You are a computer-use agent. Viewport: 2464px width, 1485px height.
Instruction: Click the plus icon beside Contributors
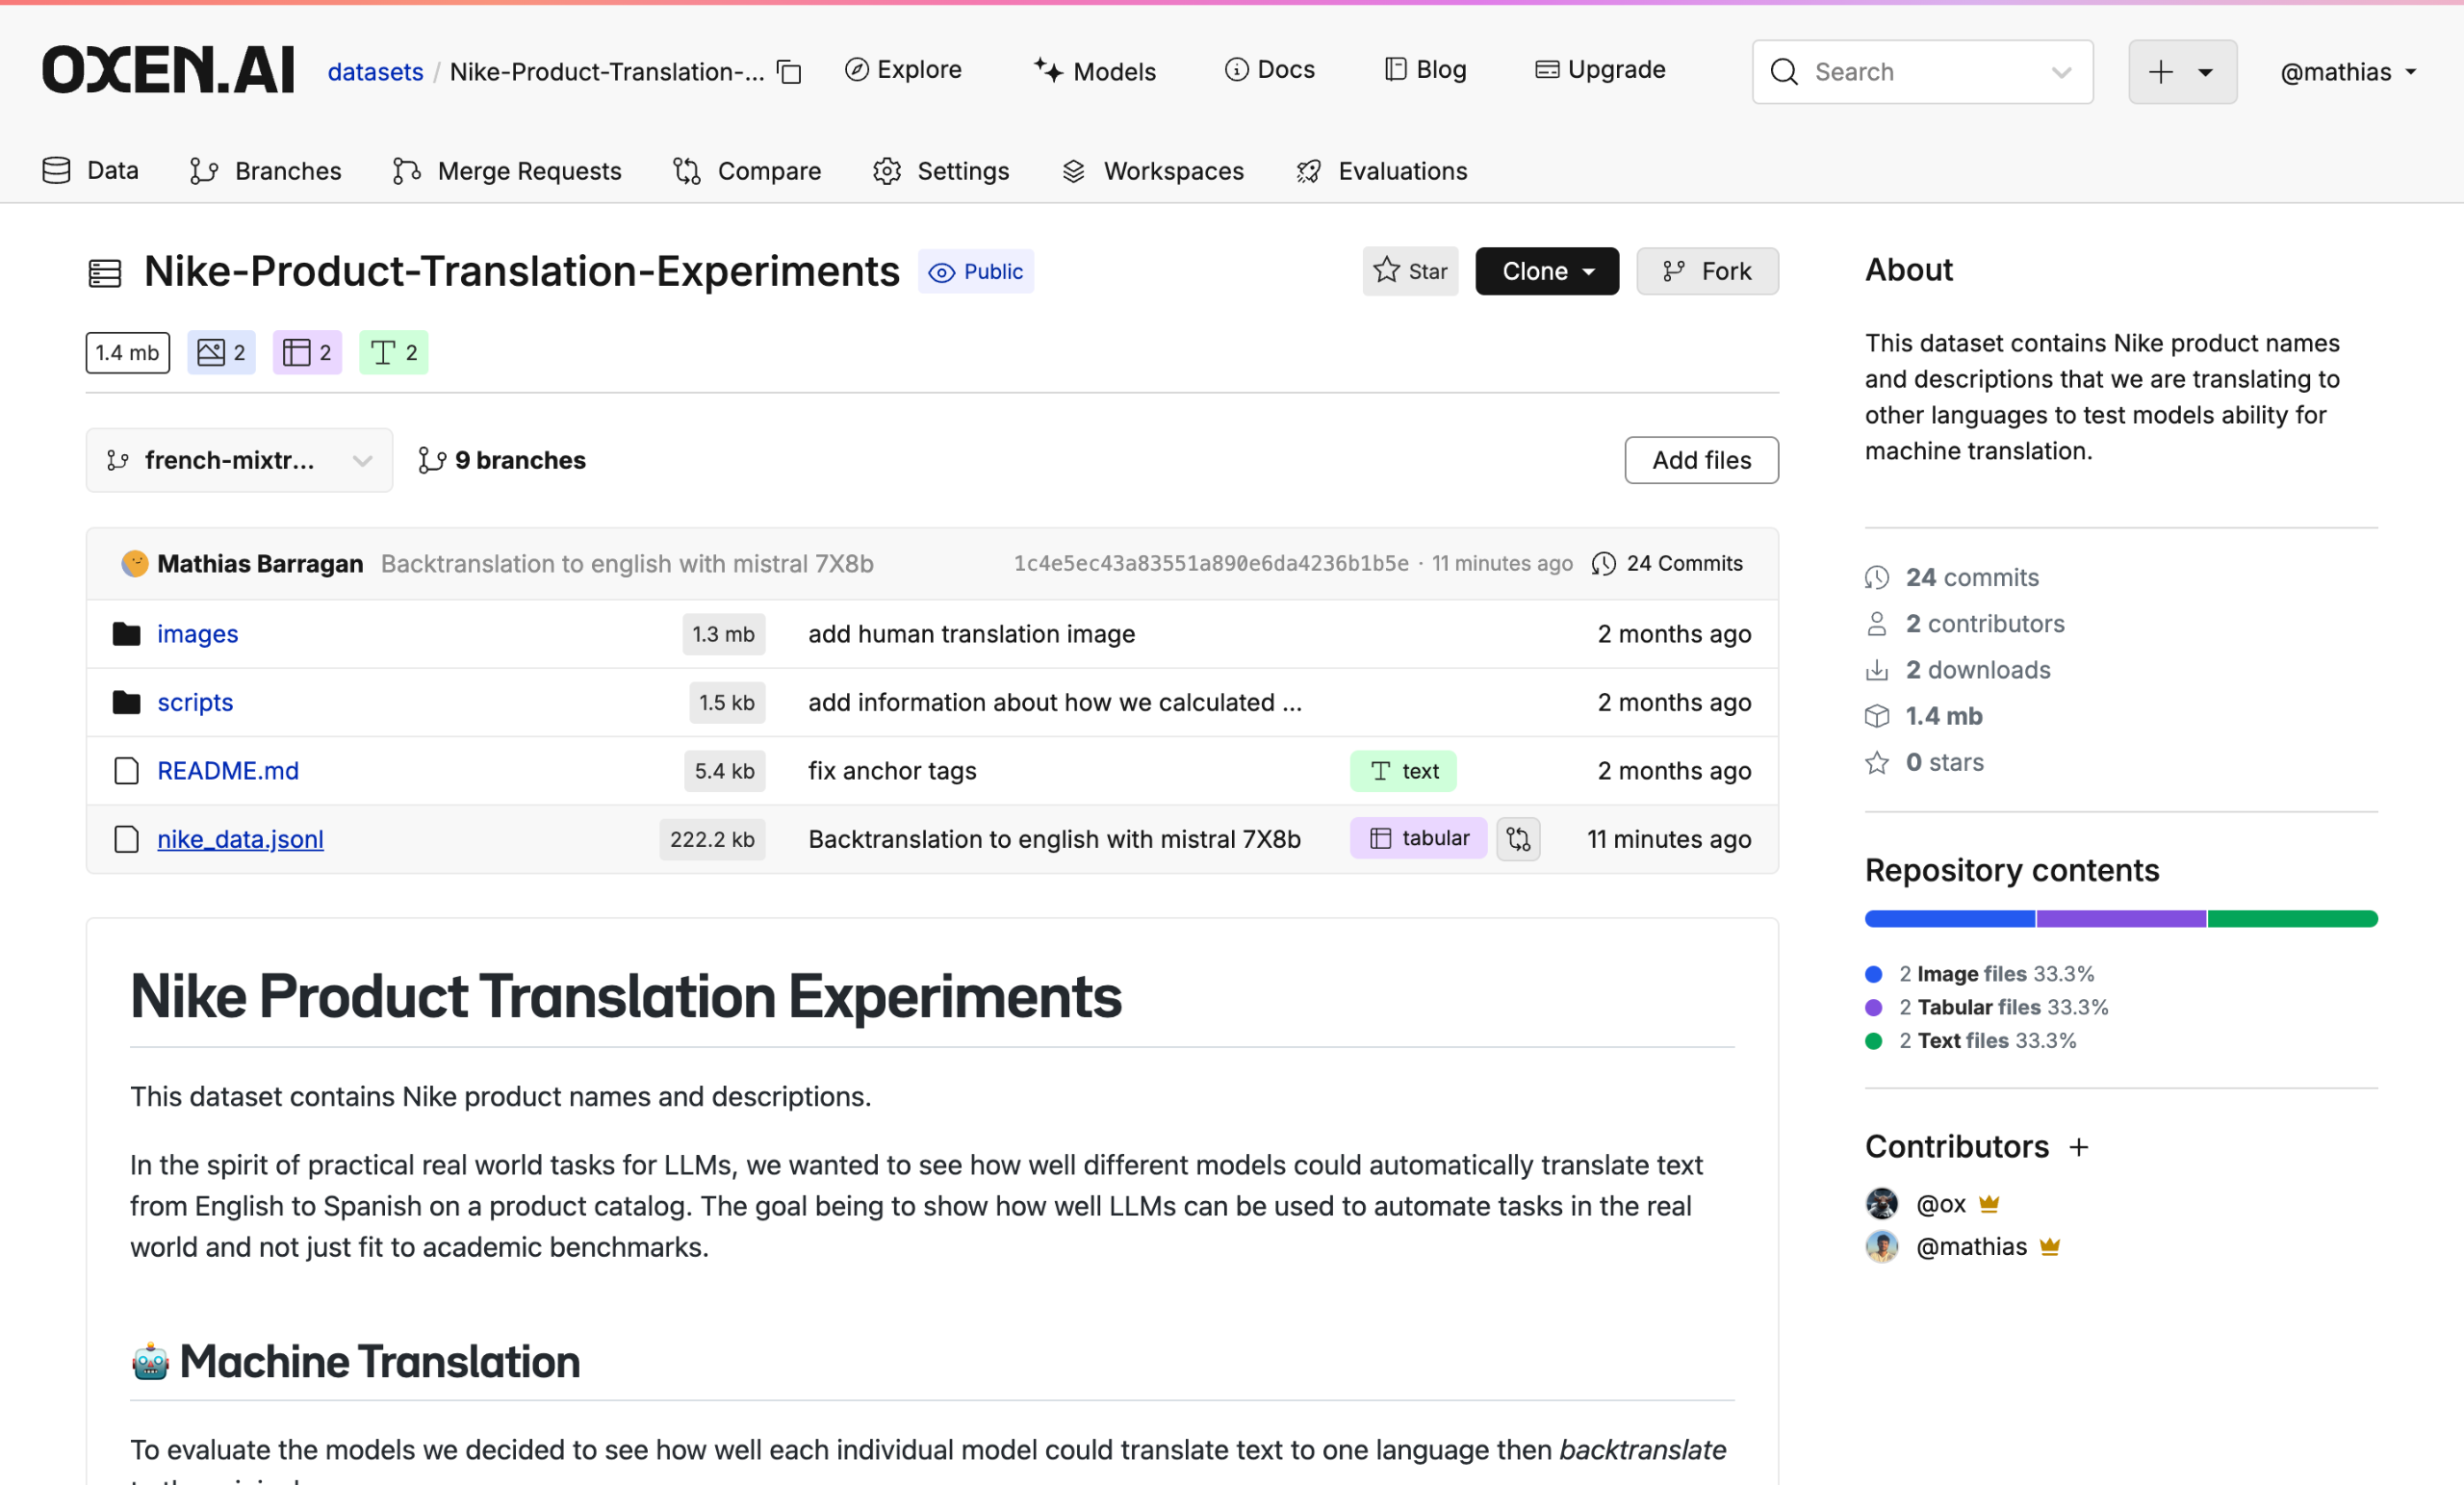[x=2079, y=1147]
